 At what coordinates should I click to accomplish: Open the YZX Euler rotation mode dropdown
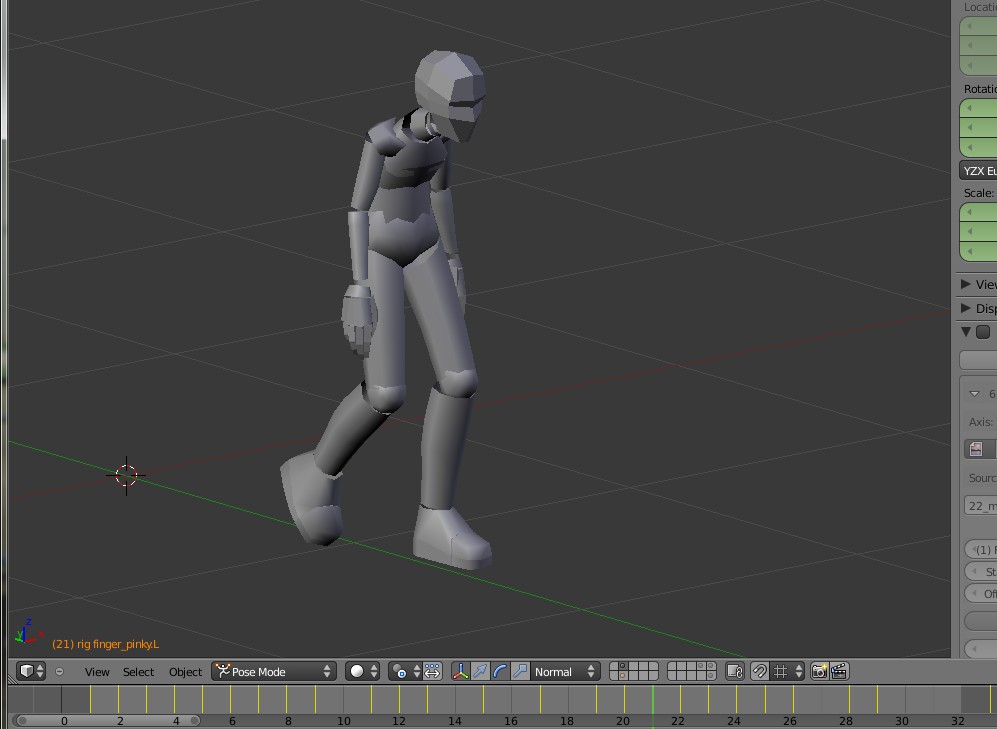tap(978, 170)
